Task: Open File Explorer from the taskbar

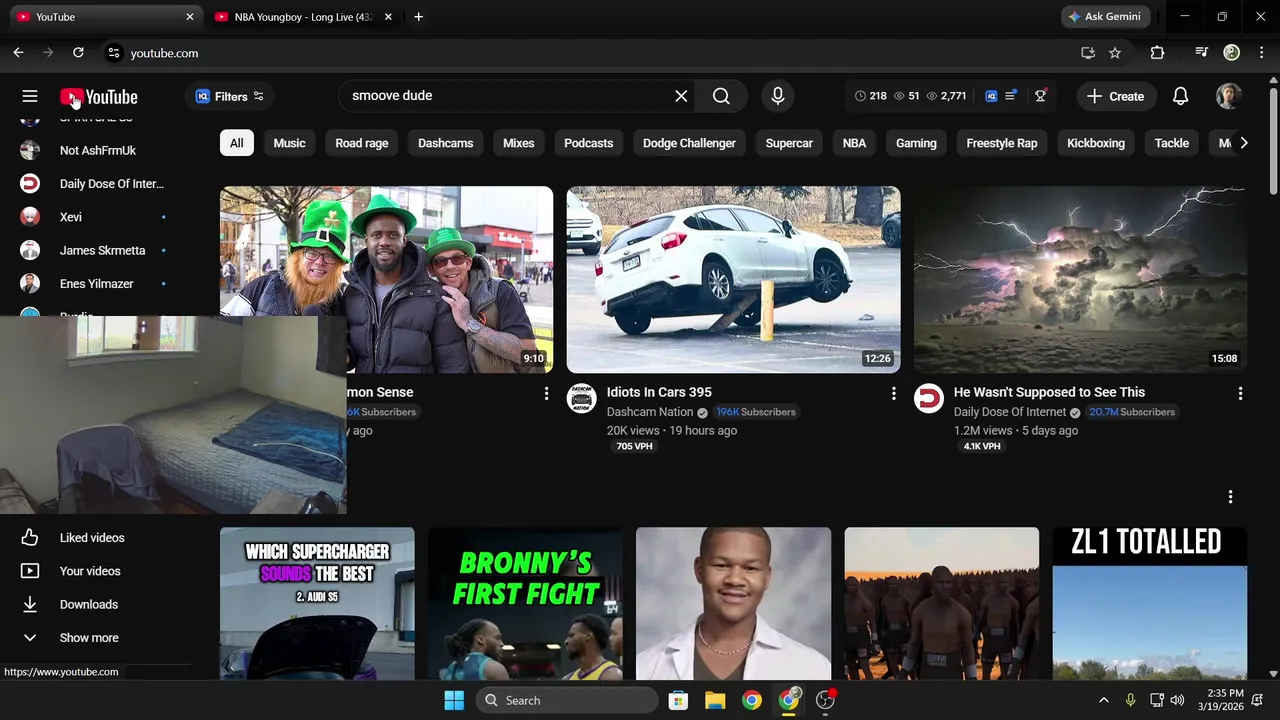Action: pyautogui.click(x=715, y=700)
